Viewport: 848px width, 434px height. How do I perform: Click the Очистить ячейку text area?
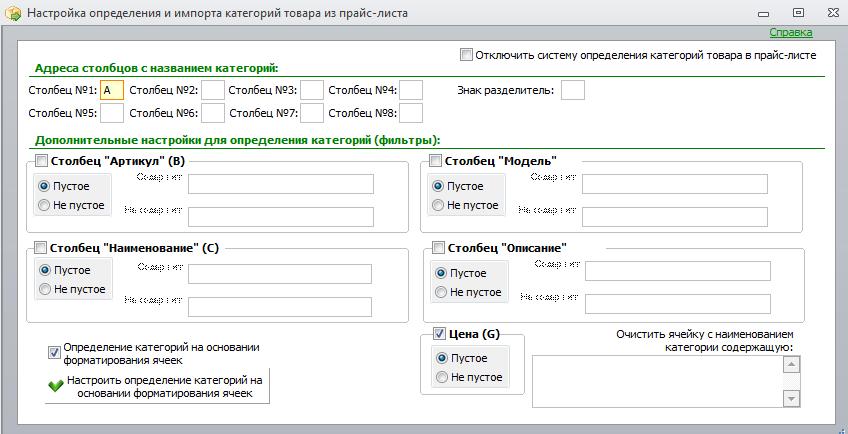click(x=657, y=382)
